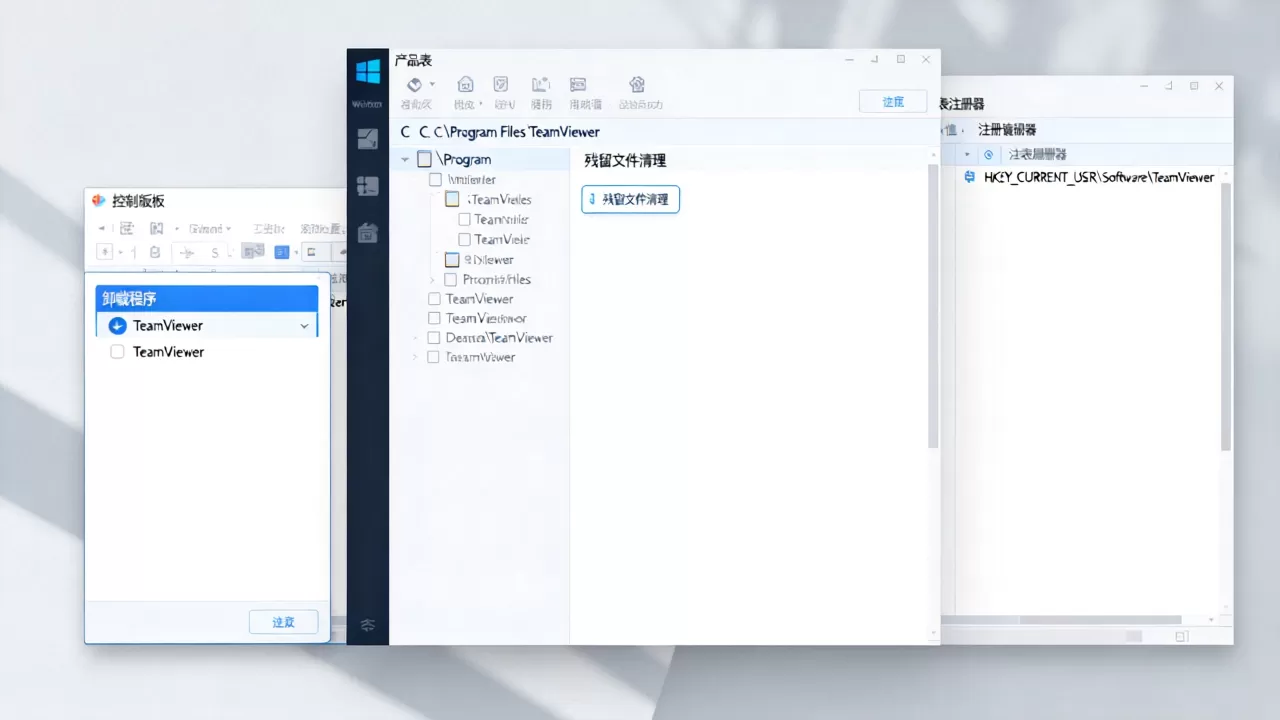Click the rightmost house icon in product window toolbar

[x=637, y=85]
